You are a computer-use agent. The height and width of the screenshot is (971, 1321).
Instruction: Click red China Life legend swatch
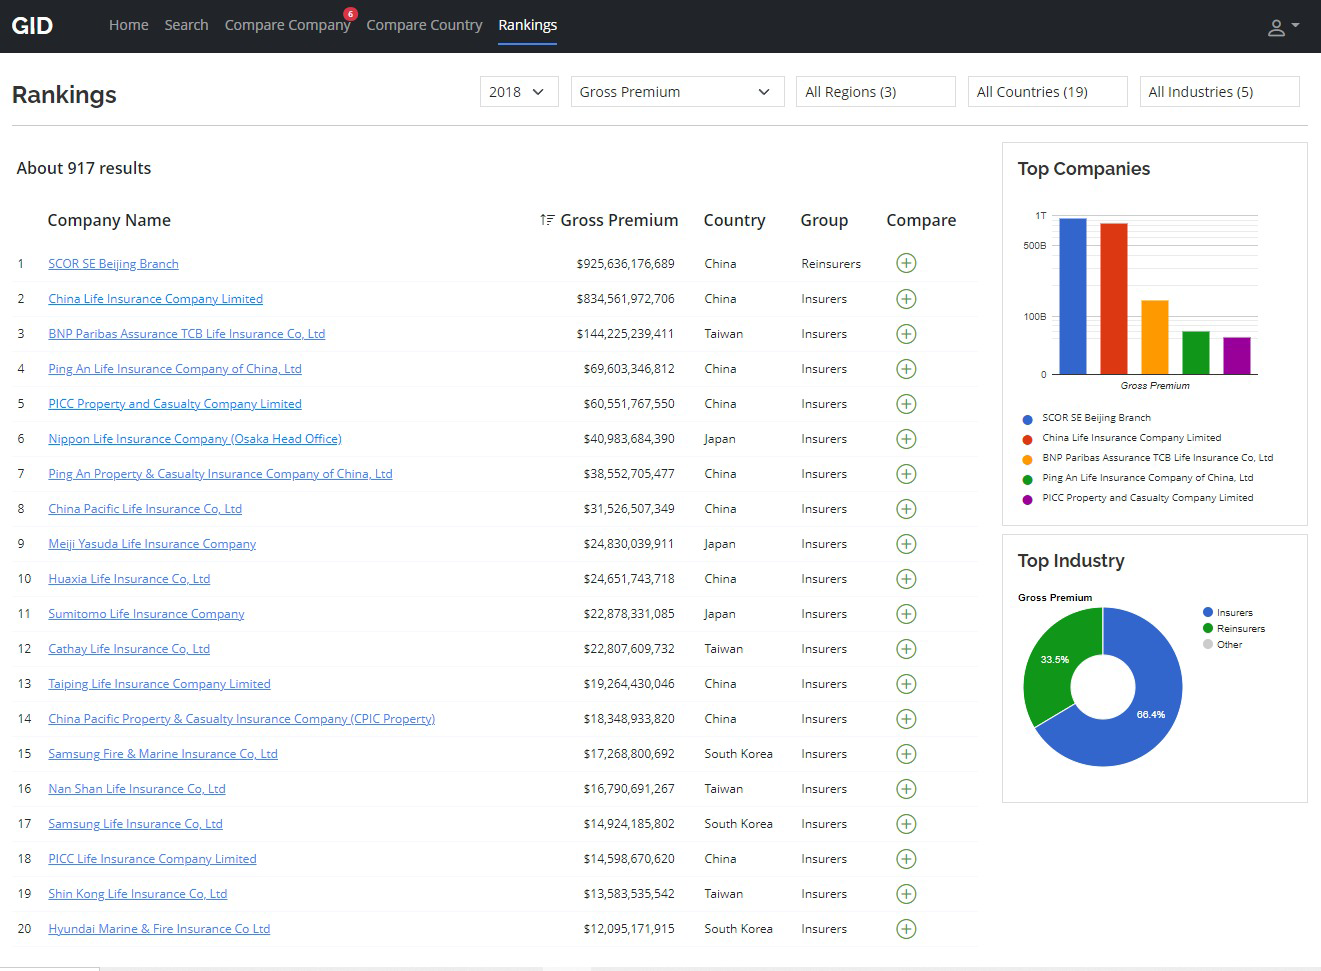click(x=1027, y=439)
